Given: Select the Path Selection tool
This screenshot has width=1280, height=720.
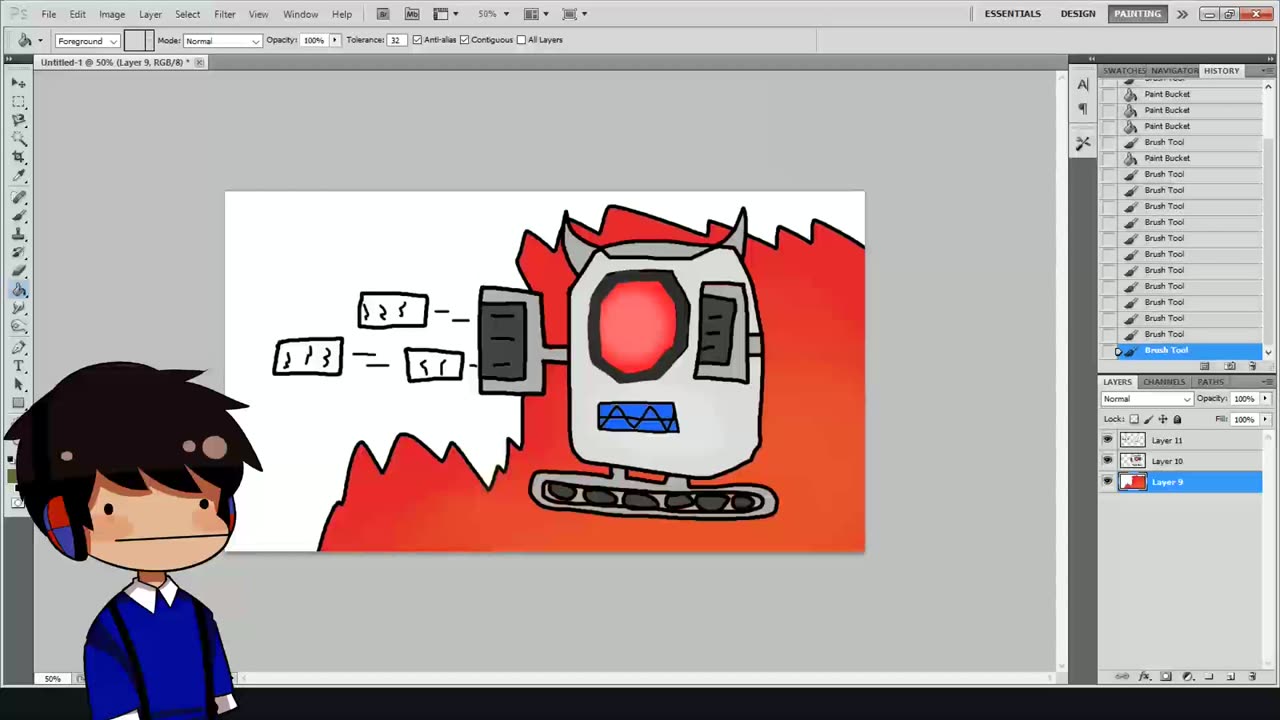Looking at the screenshot, I should [19, 385].
